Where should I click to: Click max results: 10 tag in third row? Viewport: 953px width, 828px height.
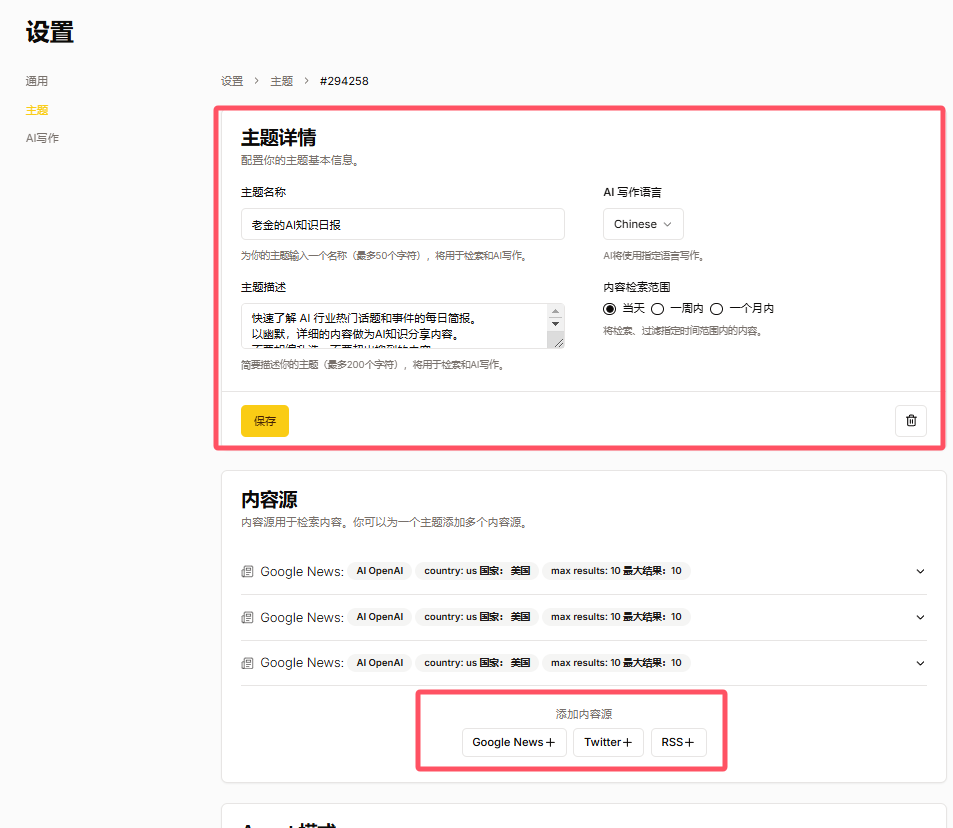616,663
